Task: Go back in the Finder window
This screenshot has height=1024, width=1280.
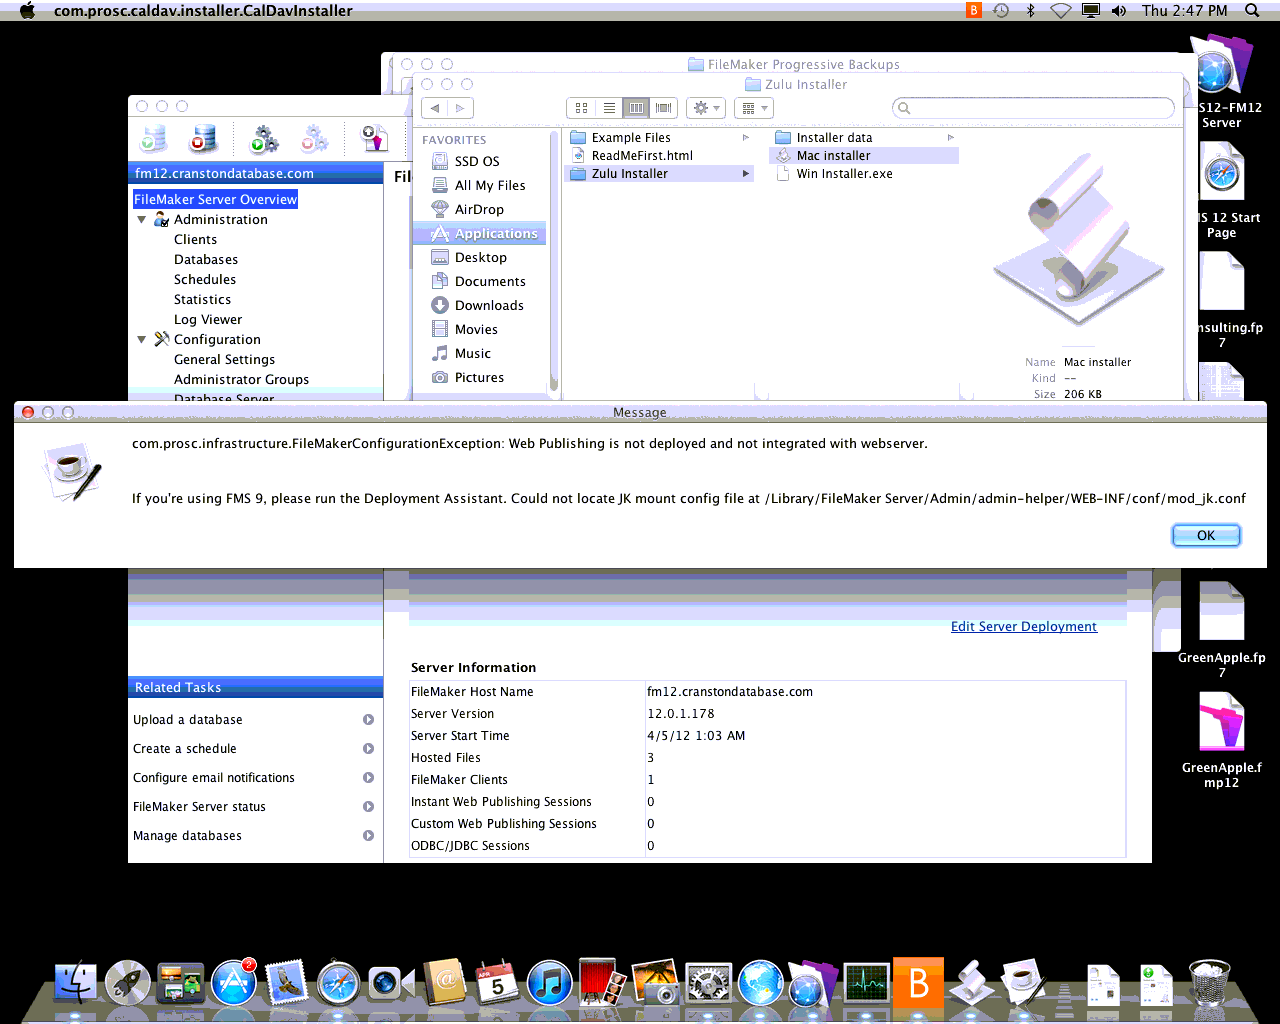Action: click(435, 108)
